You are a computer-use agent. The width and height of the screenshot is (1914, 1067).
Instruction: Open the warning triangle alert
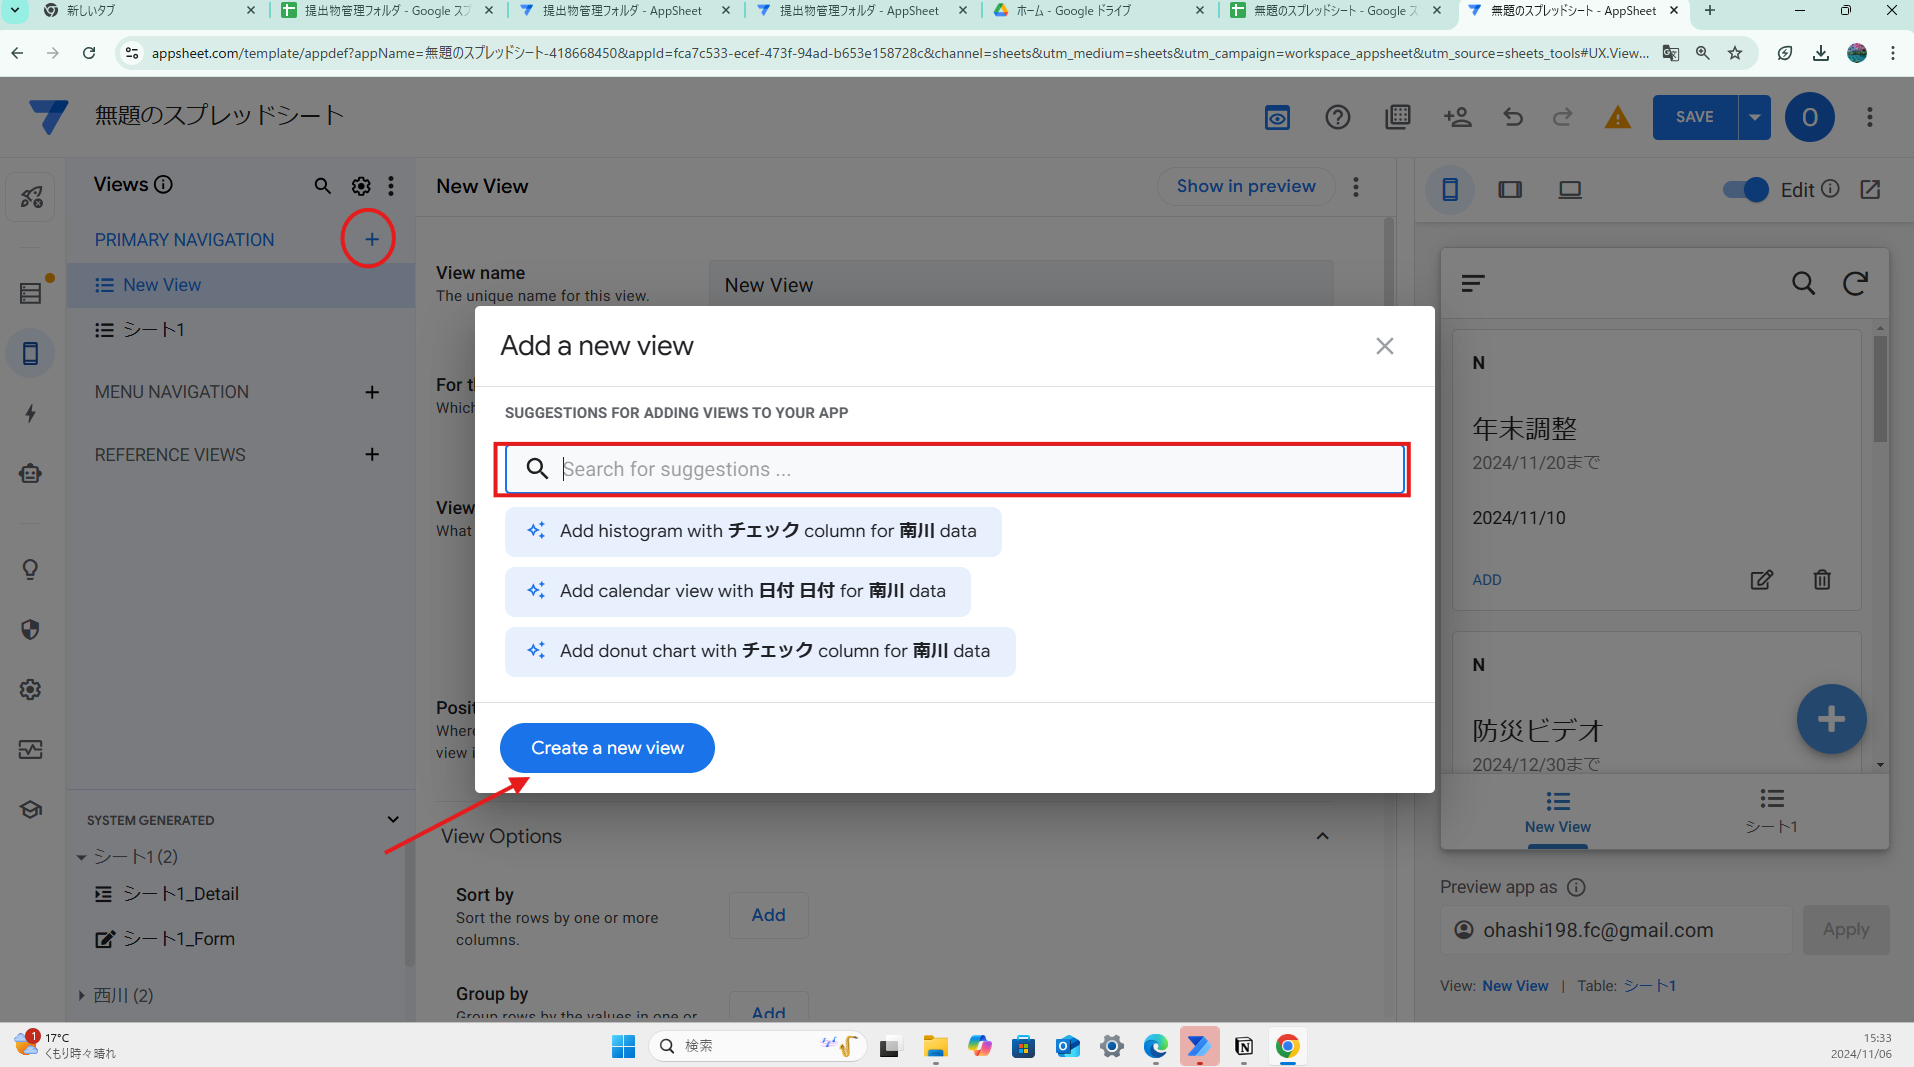point(1617,118)
